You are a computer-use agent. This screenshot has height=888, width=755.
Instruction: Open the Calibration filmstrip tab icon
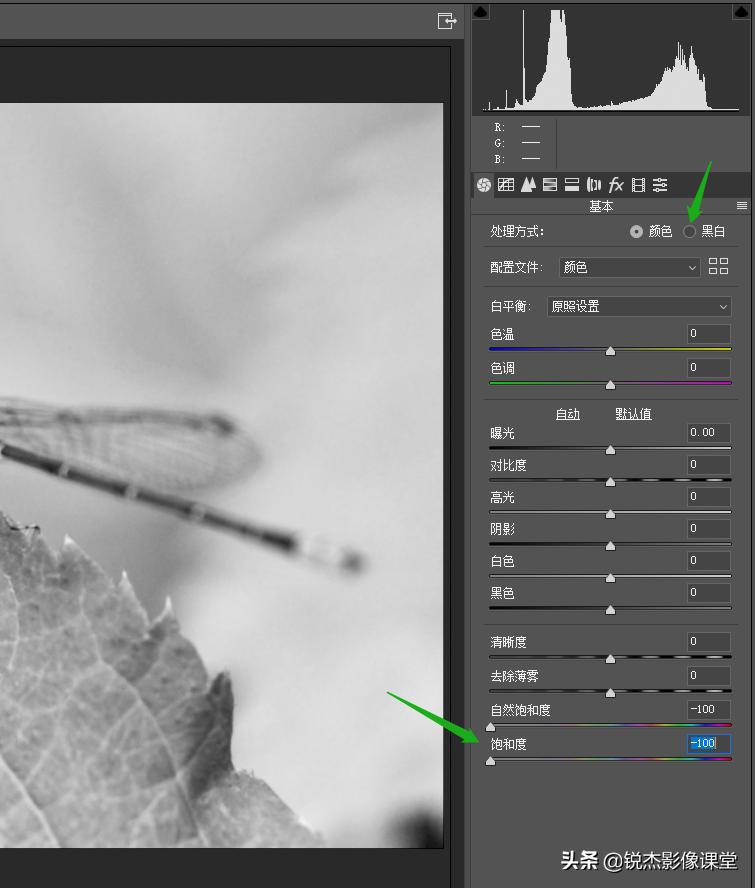pyautogui.click(x=638, y=185)
